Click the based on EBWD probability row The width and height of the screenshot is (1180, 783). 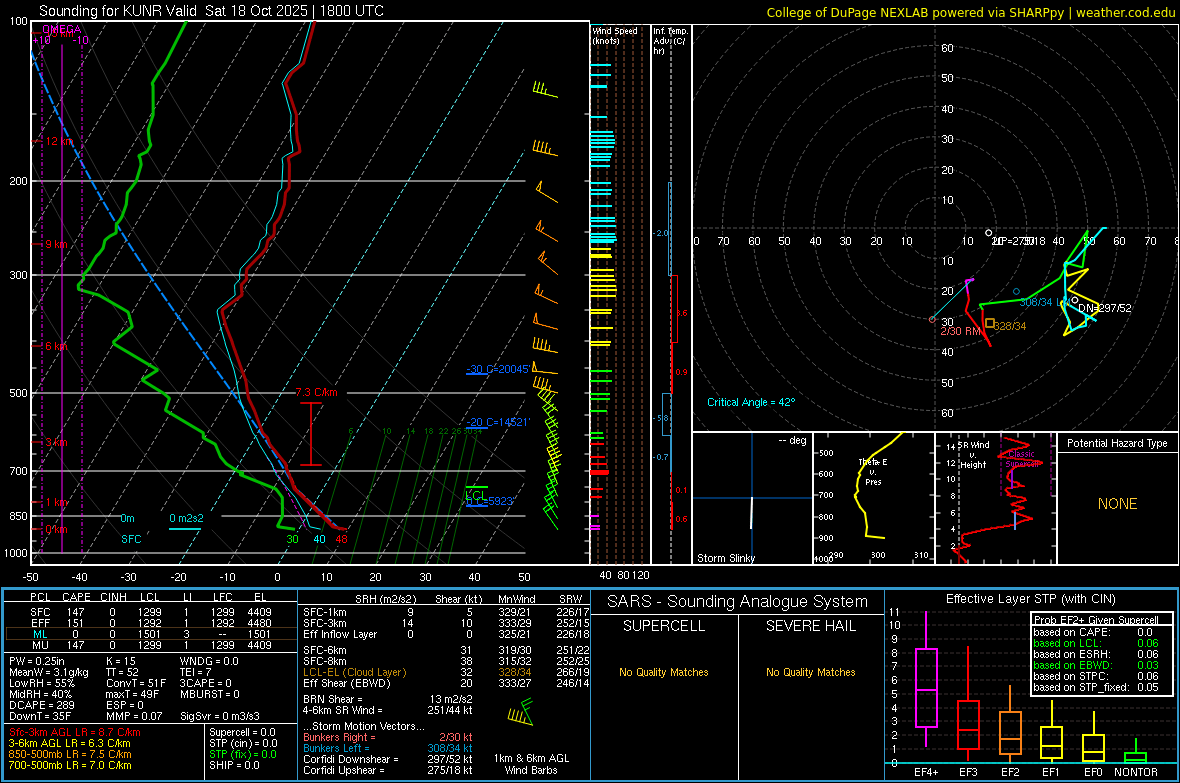[x=1096, y=665]
